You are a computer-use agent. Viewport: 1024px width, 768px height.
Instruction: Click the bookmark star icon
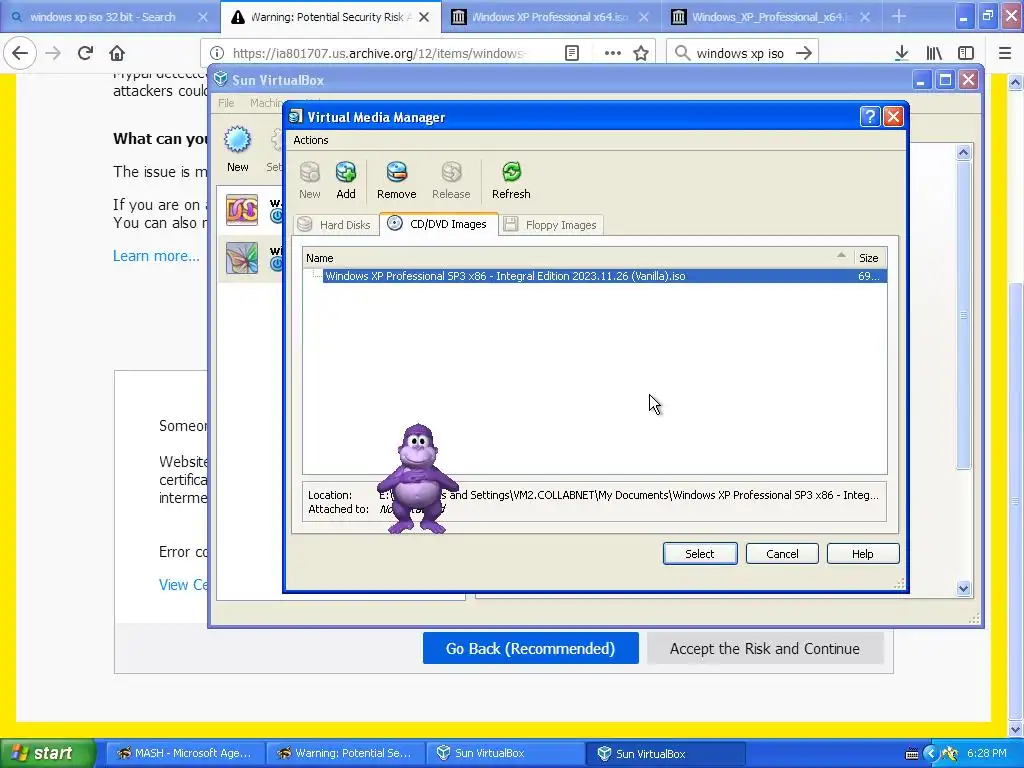641,53
